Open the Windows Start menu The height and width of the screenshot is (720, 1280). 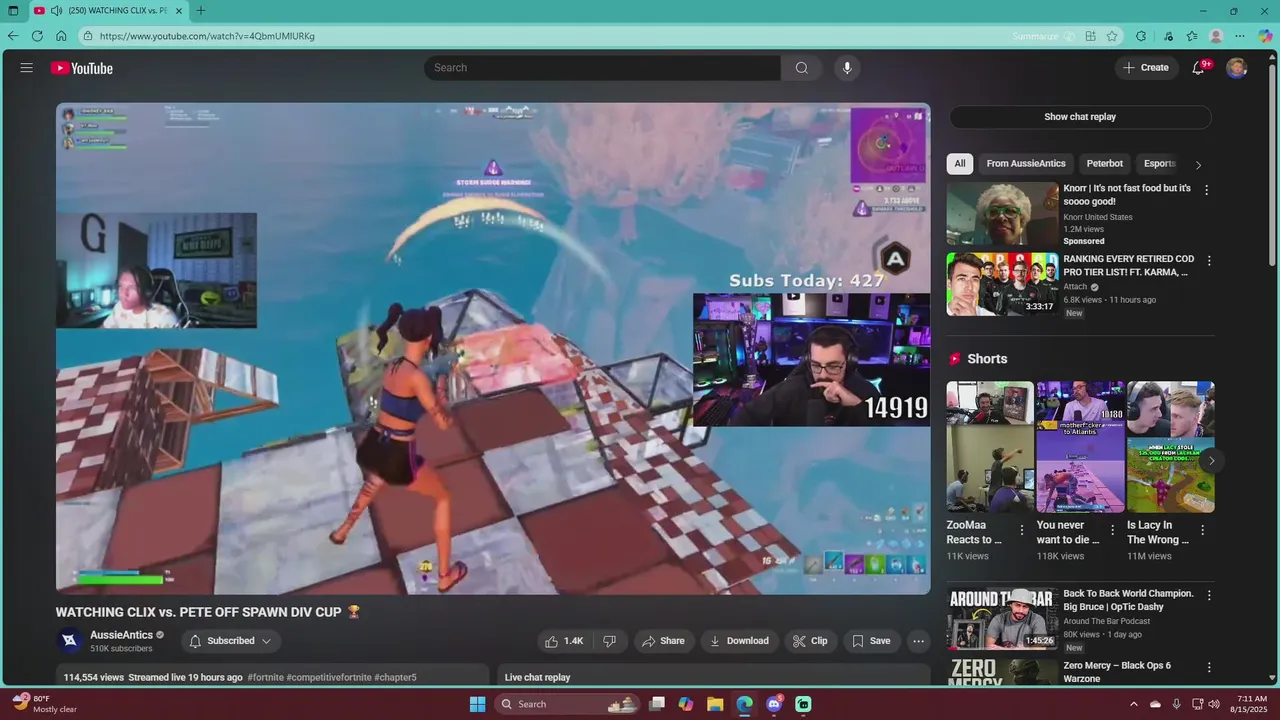[x=477, y=704]
